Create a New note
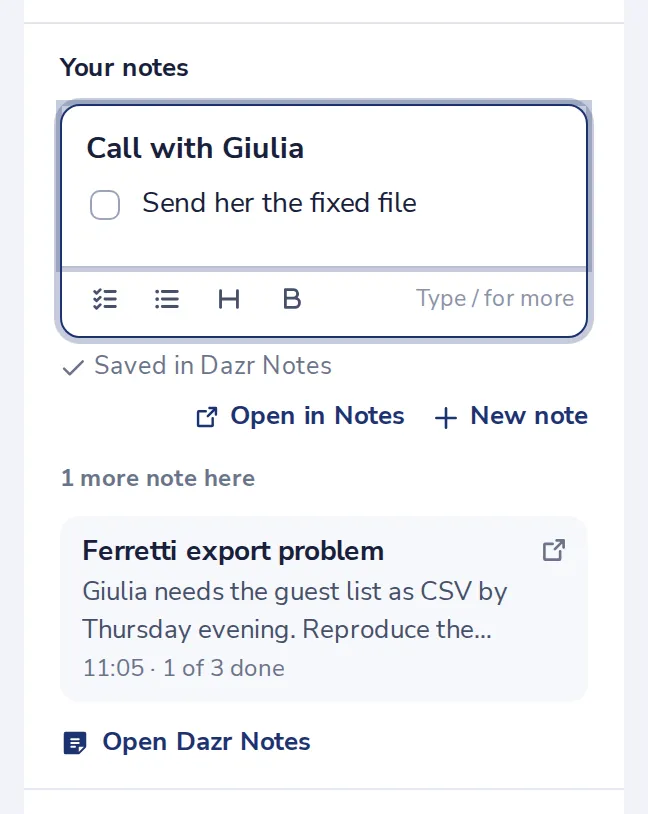Screen dimensions: 648x814 [511, 416]
